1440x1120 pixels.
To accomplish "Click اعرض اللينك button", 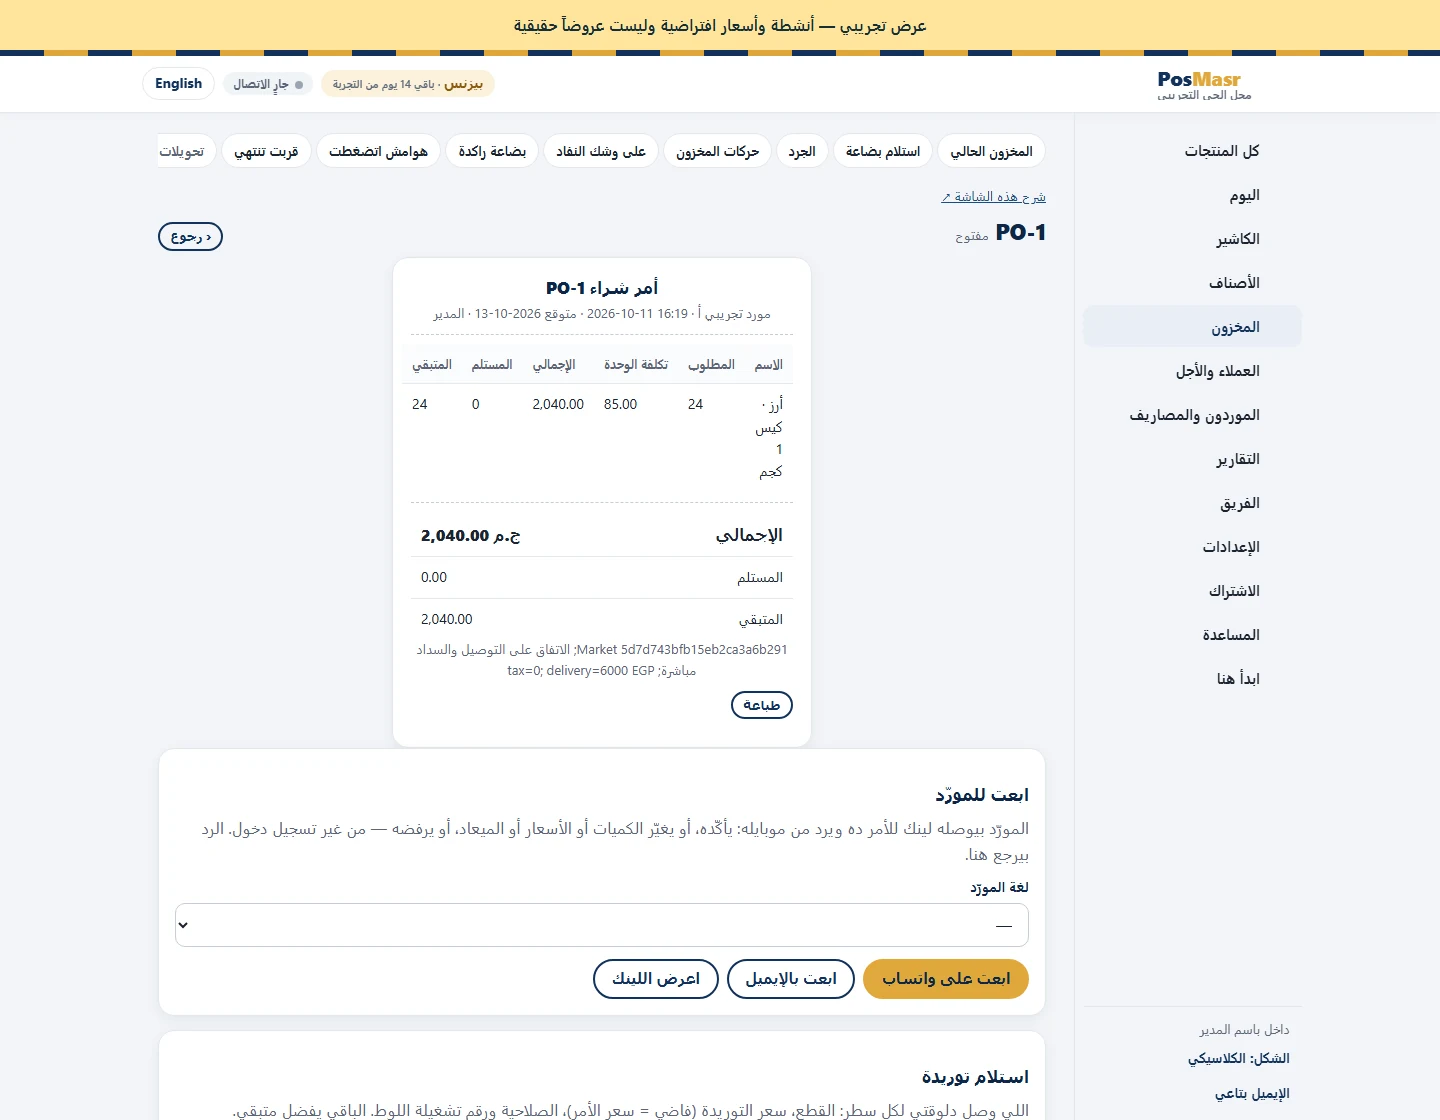I will (x=656, y=979).
